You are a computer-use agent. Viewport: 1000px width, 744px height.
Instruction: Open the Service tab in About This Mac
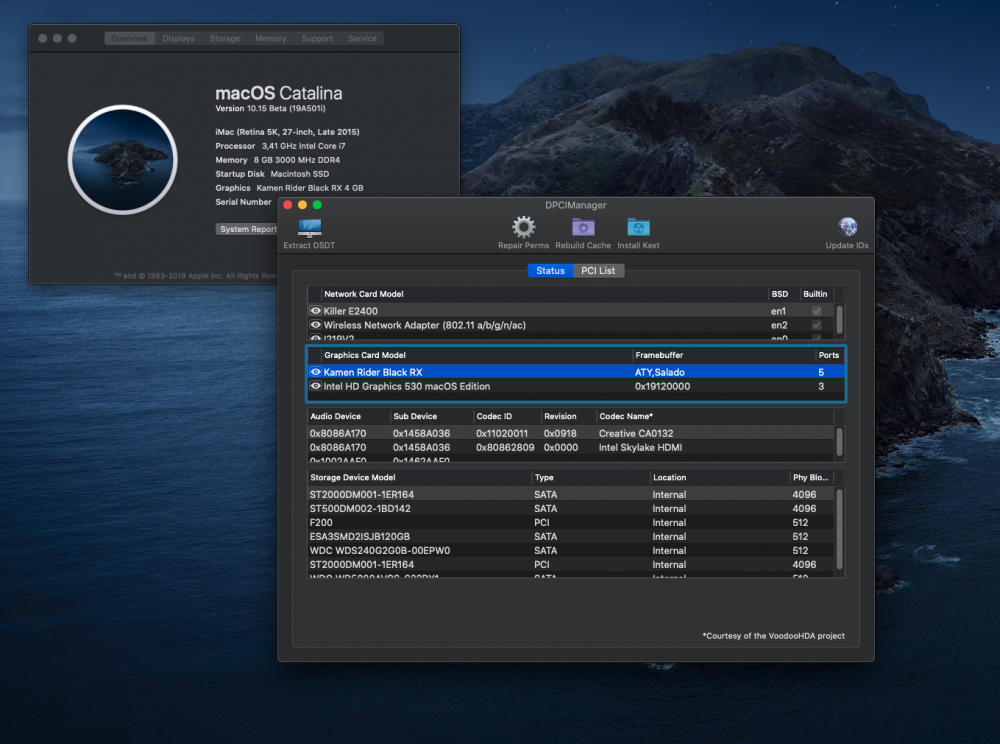tap(362, 38)
